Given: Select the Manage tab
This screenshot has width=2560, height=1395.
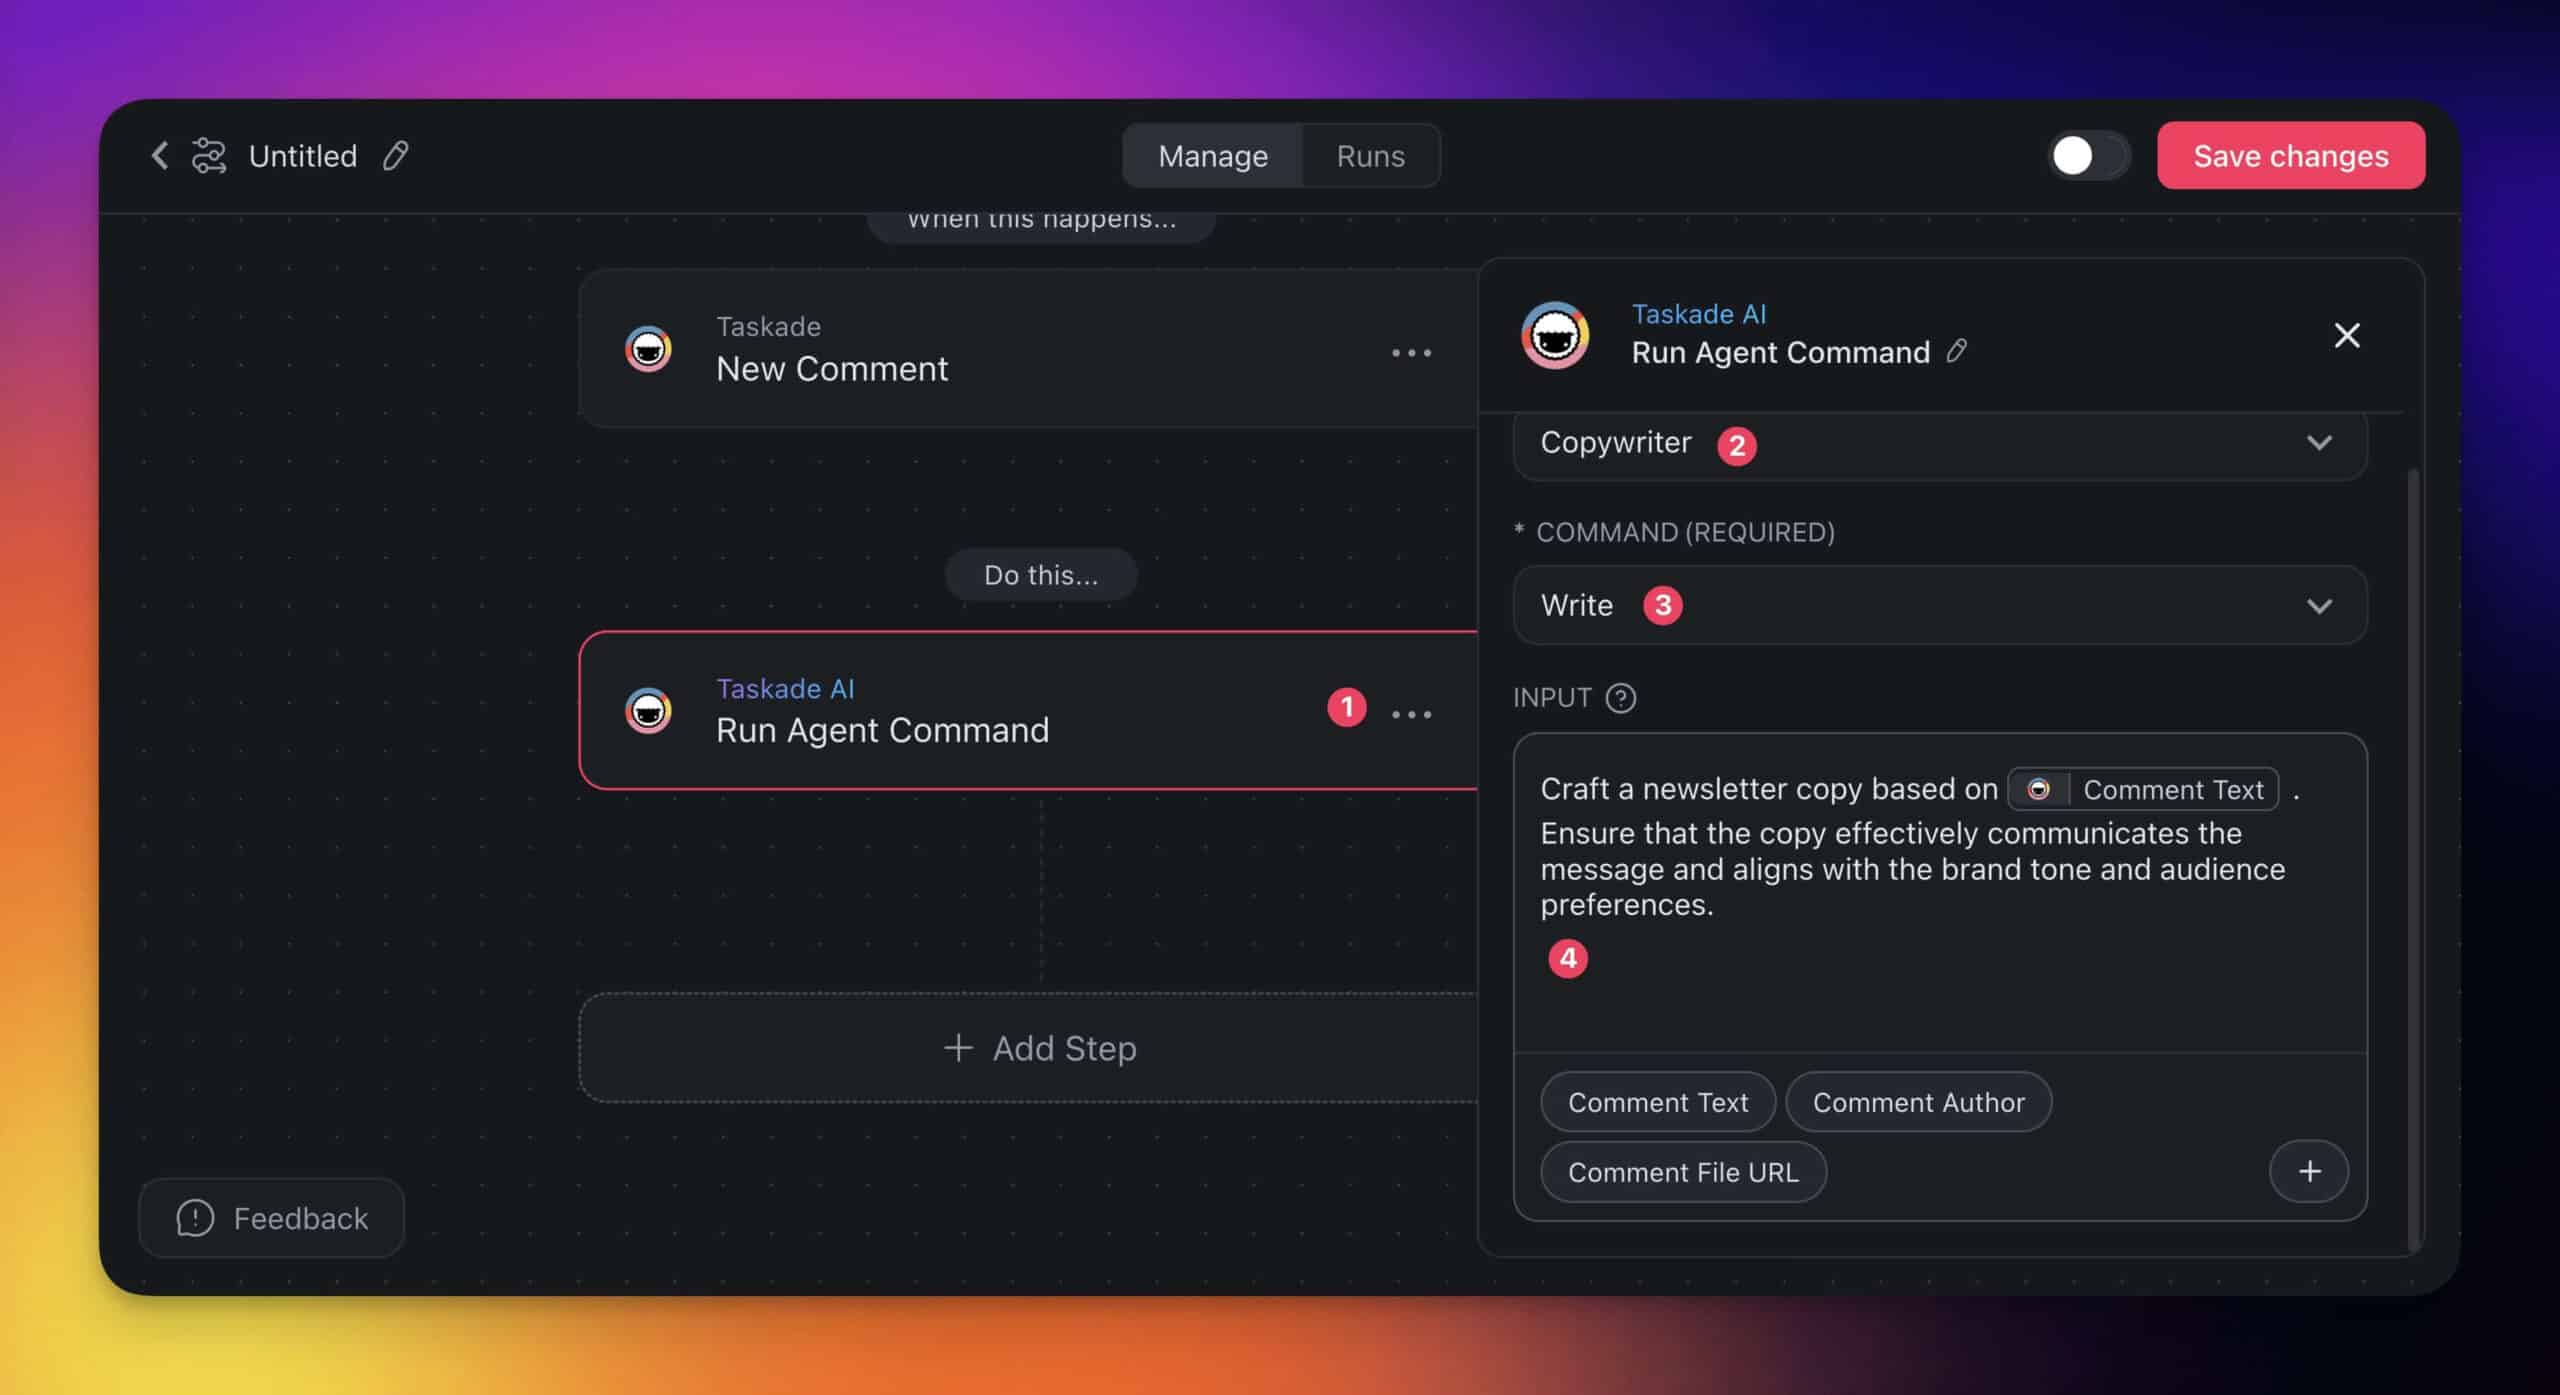Looking at the screenshot, I should (x=1212, y=156).
